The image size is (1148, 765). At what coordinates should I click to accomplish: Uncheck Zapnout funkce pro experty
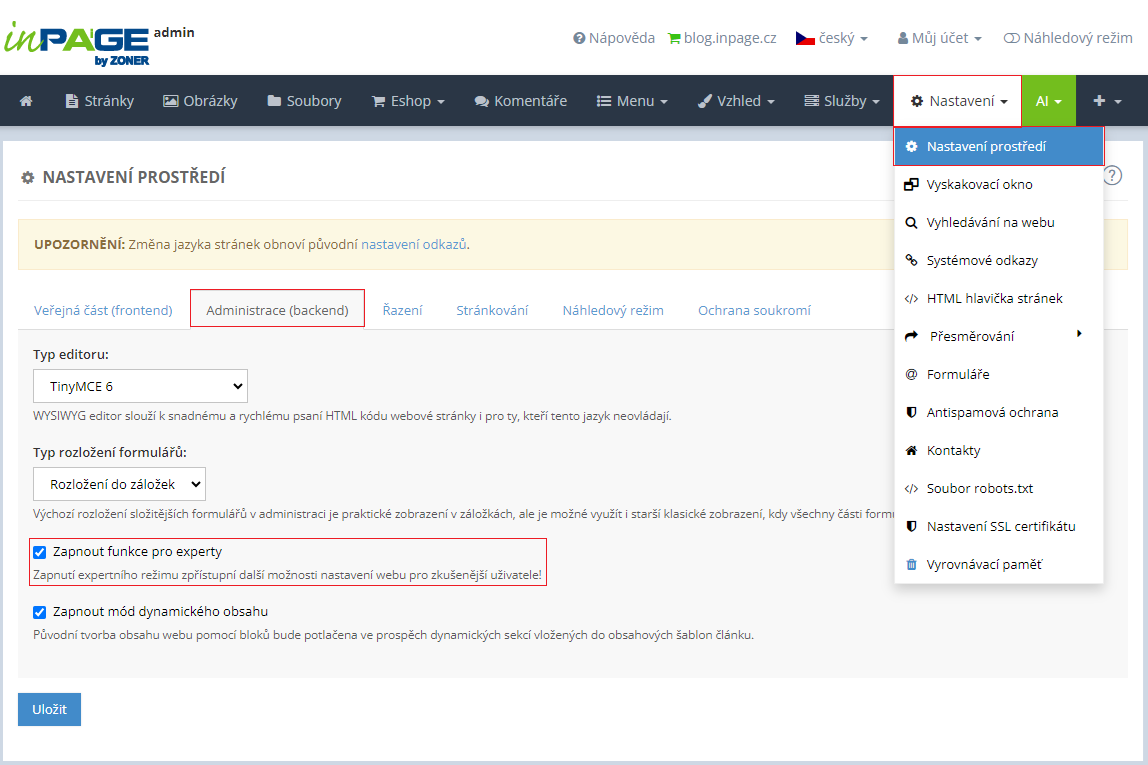(x=40, y=552)
